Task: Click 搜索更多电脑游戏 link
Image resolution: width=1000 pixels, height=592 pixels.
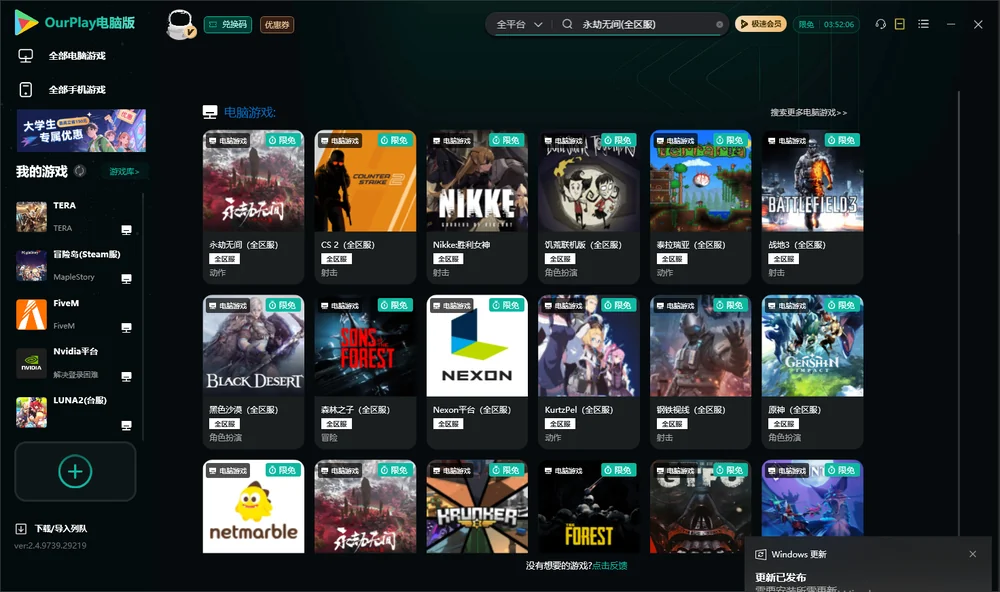Action: (808, 112)
